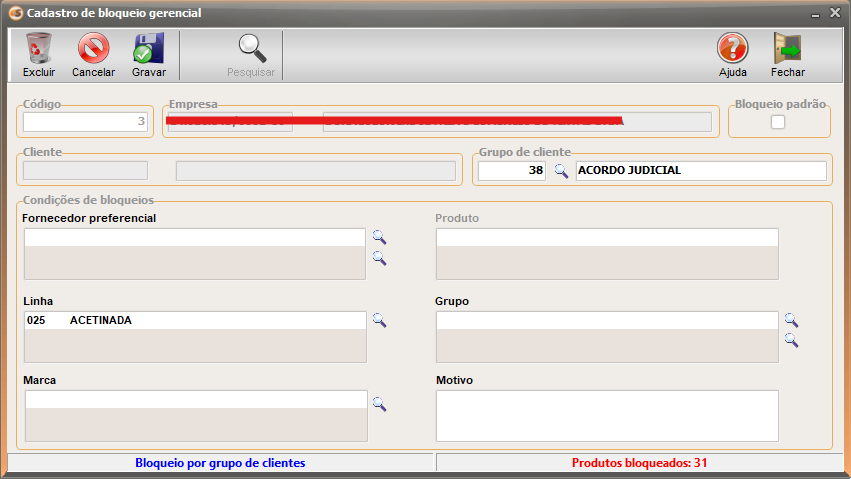Close form with Fechar door icon
The width and height of the screenshot is (851, 479).
(x=787, y=49)
